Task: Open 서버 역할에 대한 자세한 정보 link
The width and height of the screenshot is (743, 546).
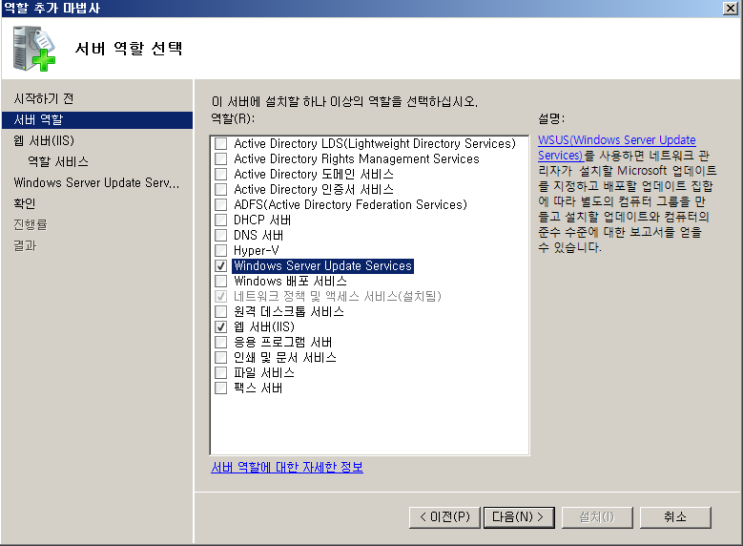Action: click(287, 467)
